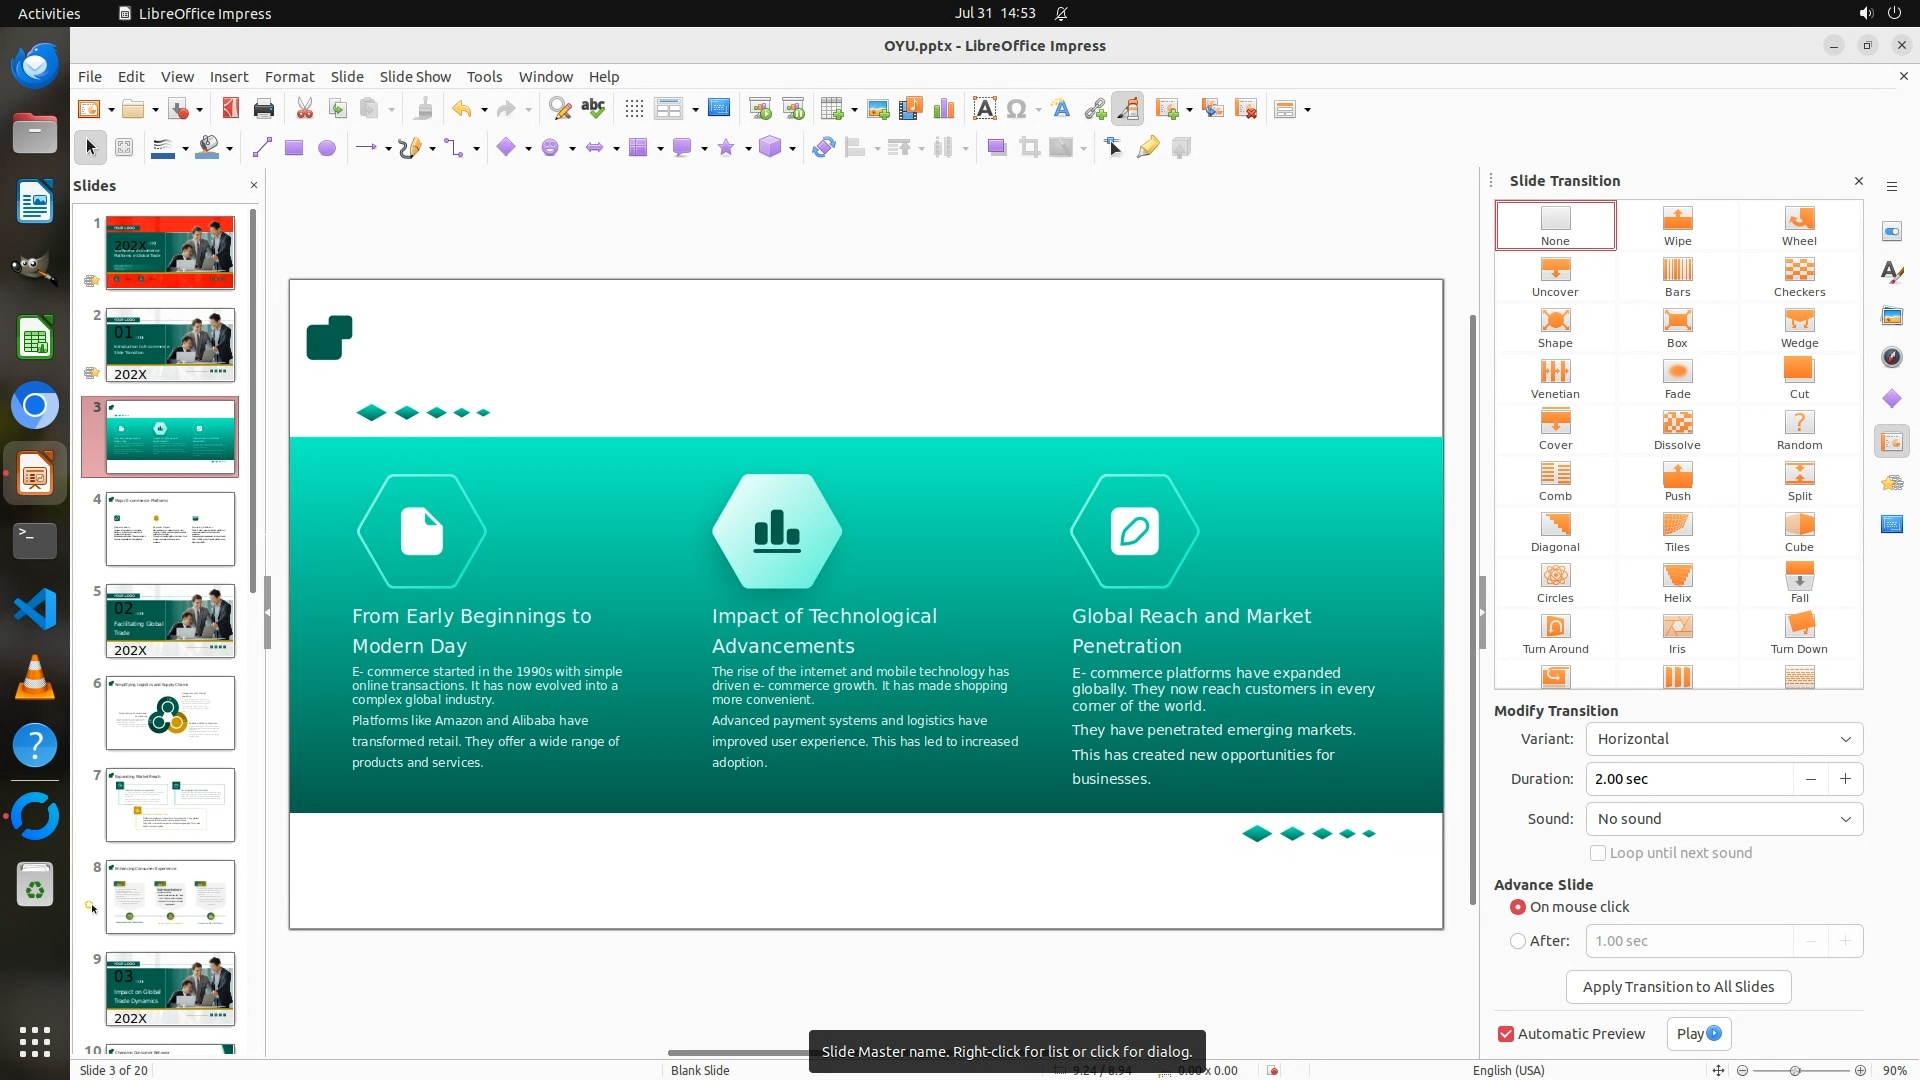Viewport: 1920px width, 1080px height.
Task: Pick the Cube transition effect
Action: coord(1799,531)
